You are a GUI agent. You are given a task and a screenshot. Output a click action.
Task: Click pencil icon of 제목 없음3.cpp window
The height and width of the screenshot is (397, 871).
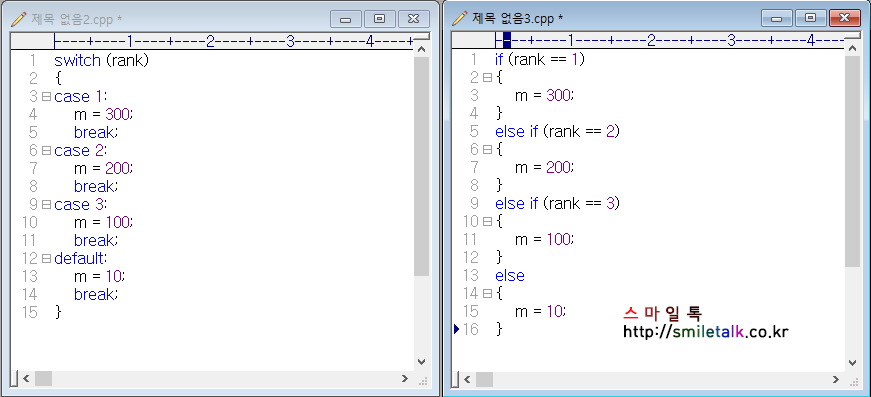(x=460, y=18)
